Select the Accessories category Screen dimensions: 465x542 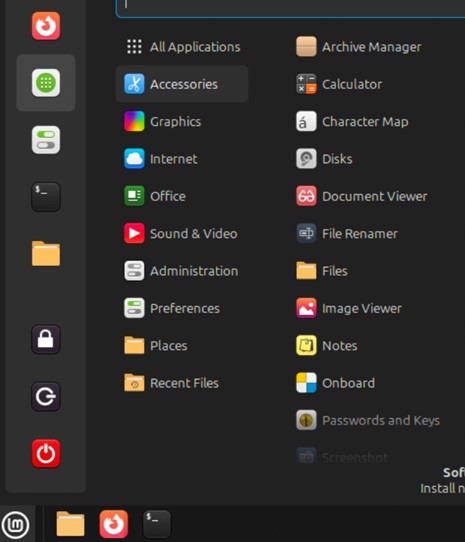(182, 84)
